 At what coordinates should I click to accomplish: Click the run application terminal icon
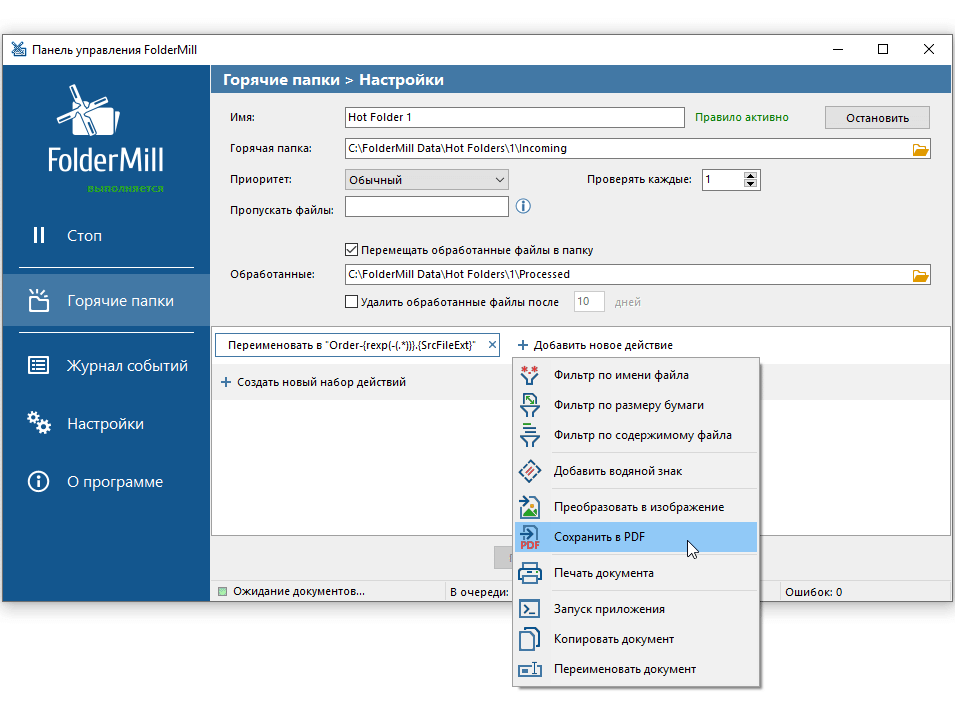[529, 609]
